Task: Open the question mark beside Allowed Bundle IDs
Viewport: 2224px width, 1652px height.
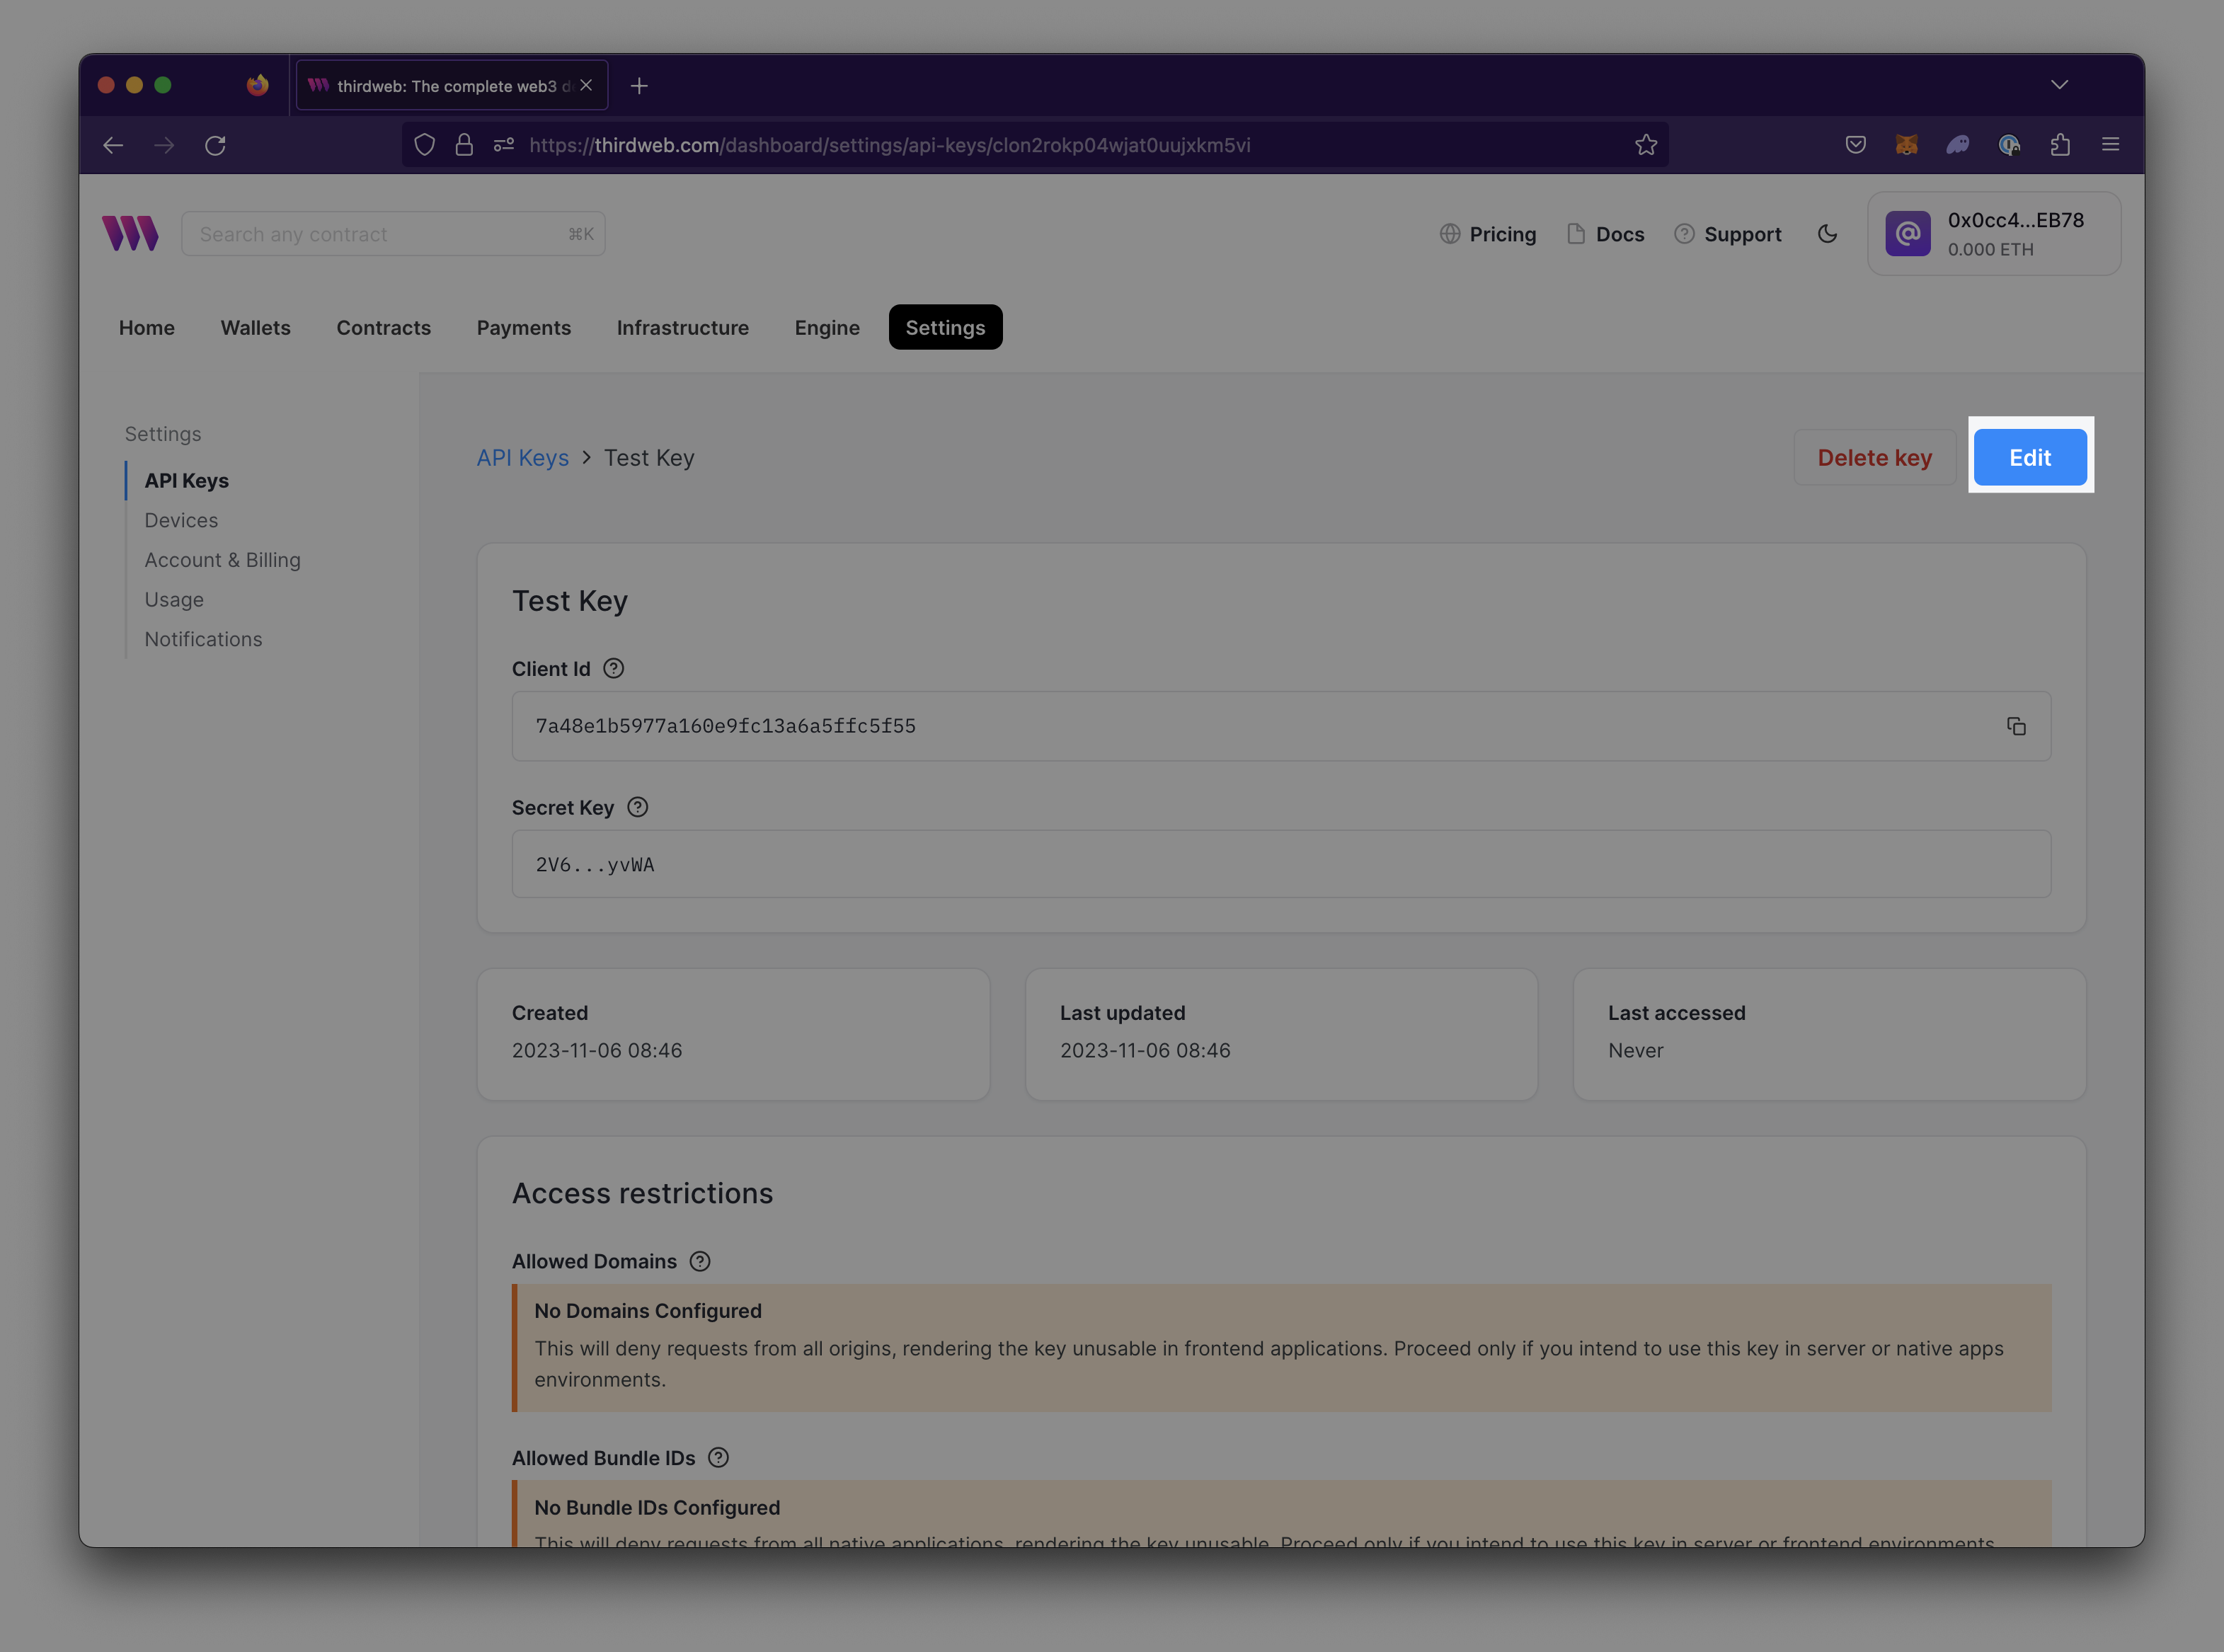Action: point(718,1457)
